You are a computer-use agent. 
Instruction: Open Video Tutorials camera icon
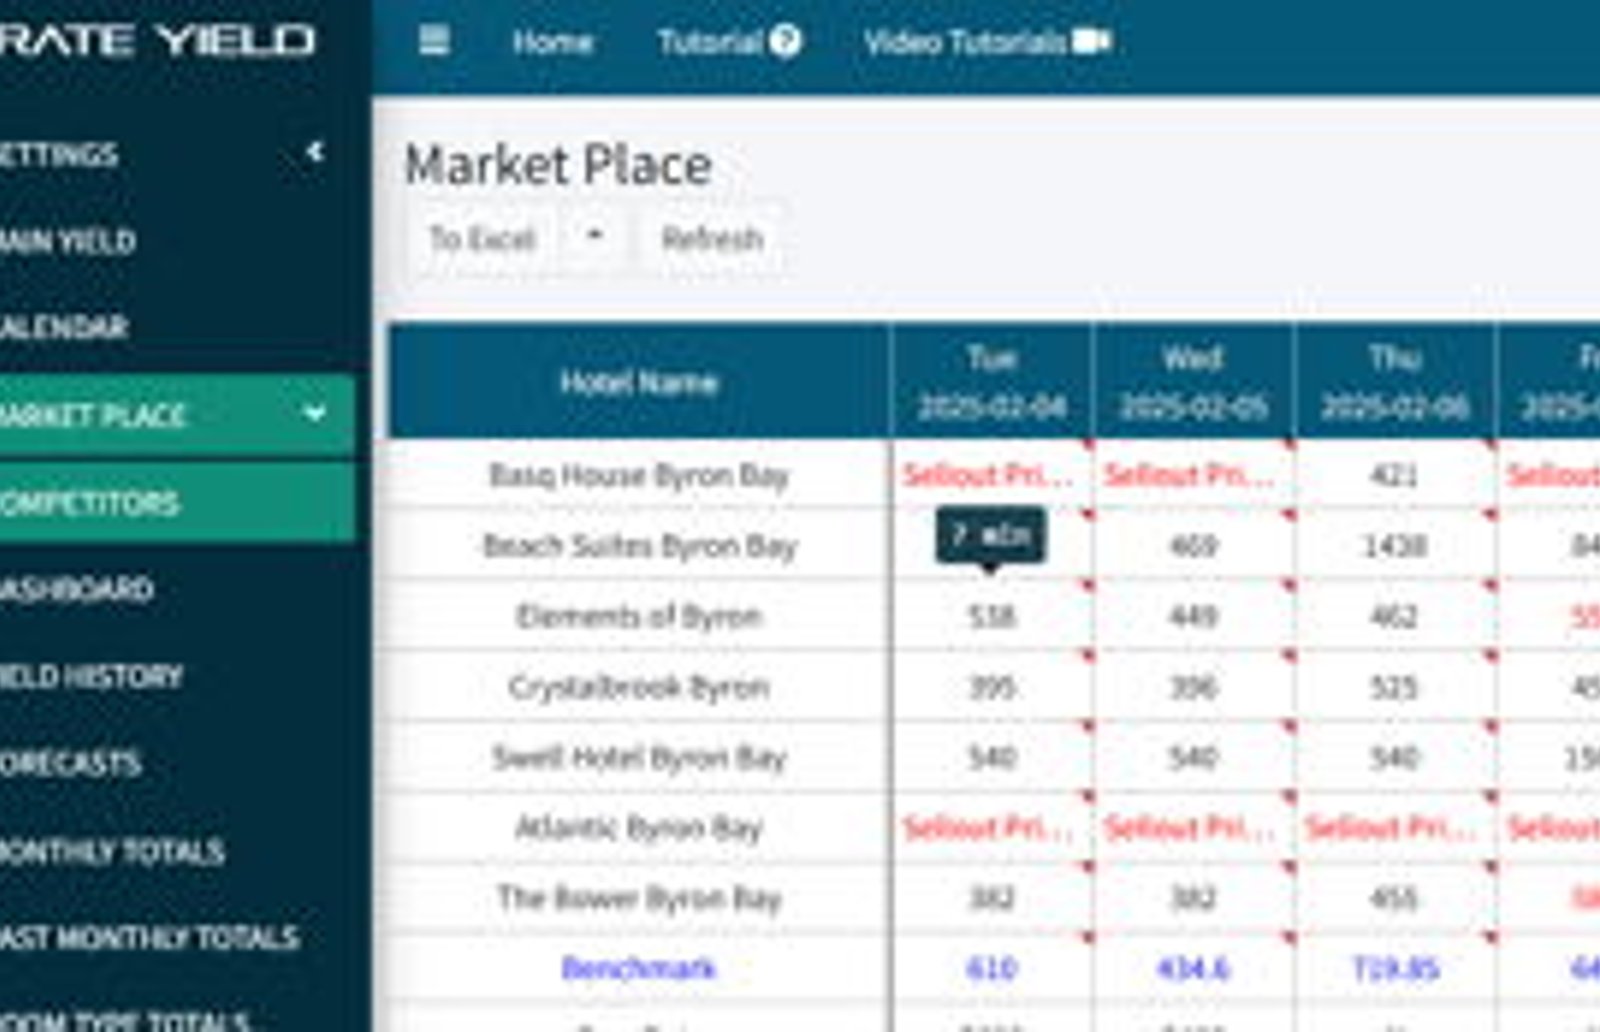[1091, 42]
